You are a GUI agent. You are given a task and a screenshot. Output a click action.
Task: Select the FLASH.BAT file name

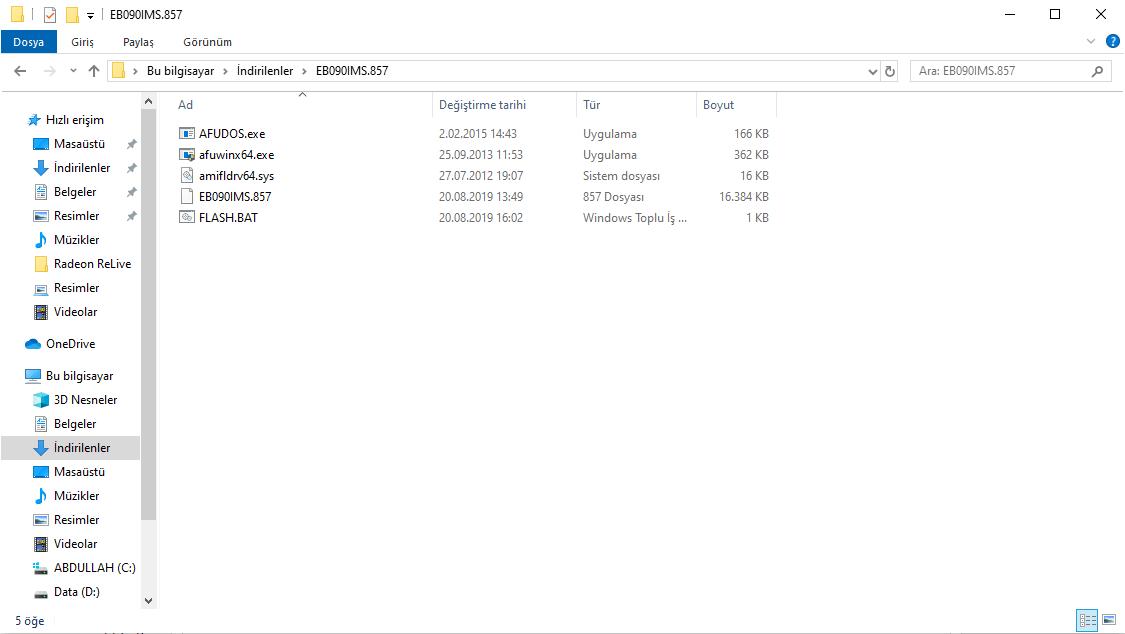[228, 217]
